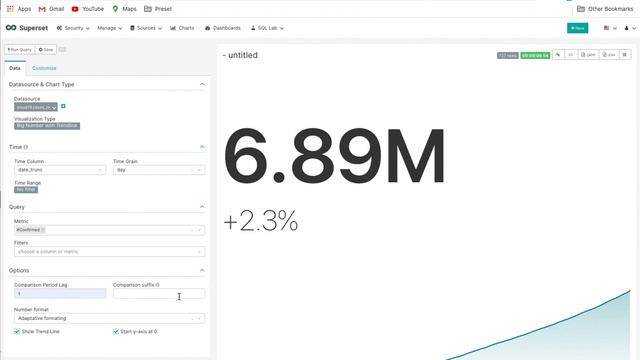Click the No filter time range
The height and width of the screenshot is (360, 640).
(x=26, y=190)
